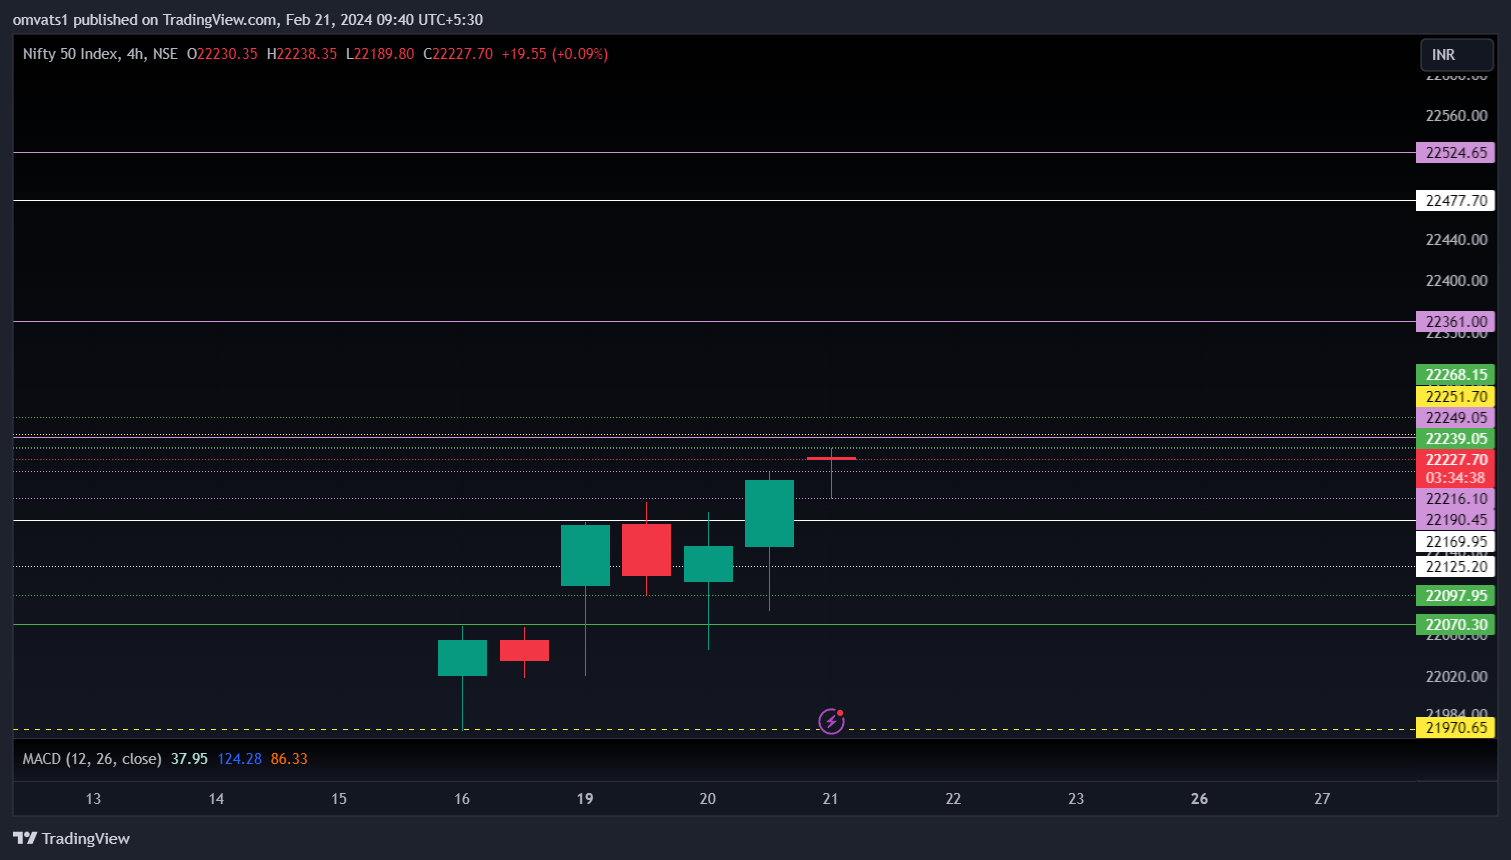Click the red 22227.70 current price label
The height and width of the screenshot is (860, 1511).
(1455, 460)
